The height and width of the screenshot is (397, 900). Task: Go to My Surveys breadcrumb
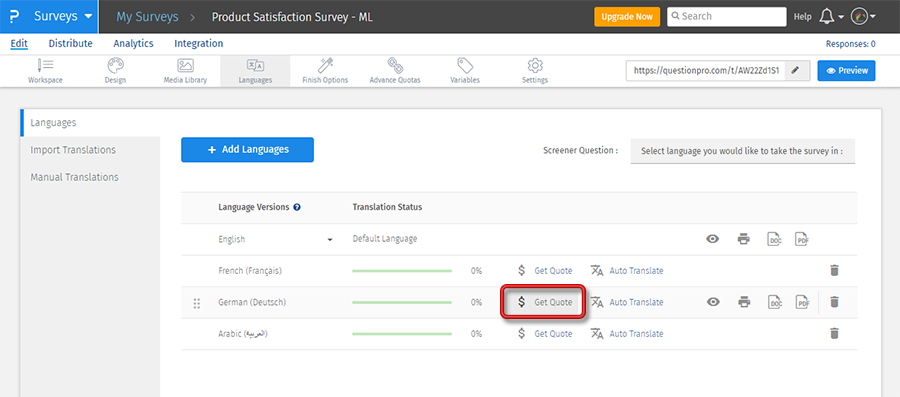click(147, 17)
